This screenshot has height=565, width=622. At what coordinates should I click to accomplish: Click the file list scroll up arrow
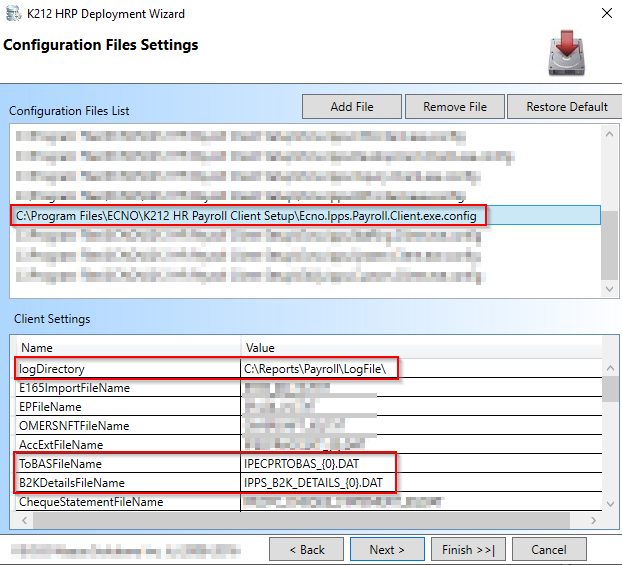point(609,135)
